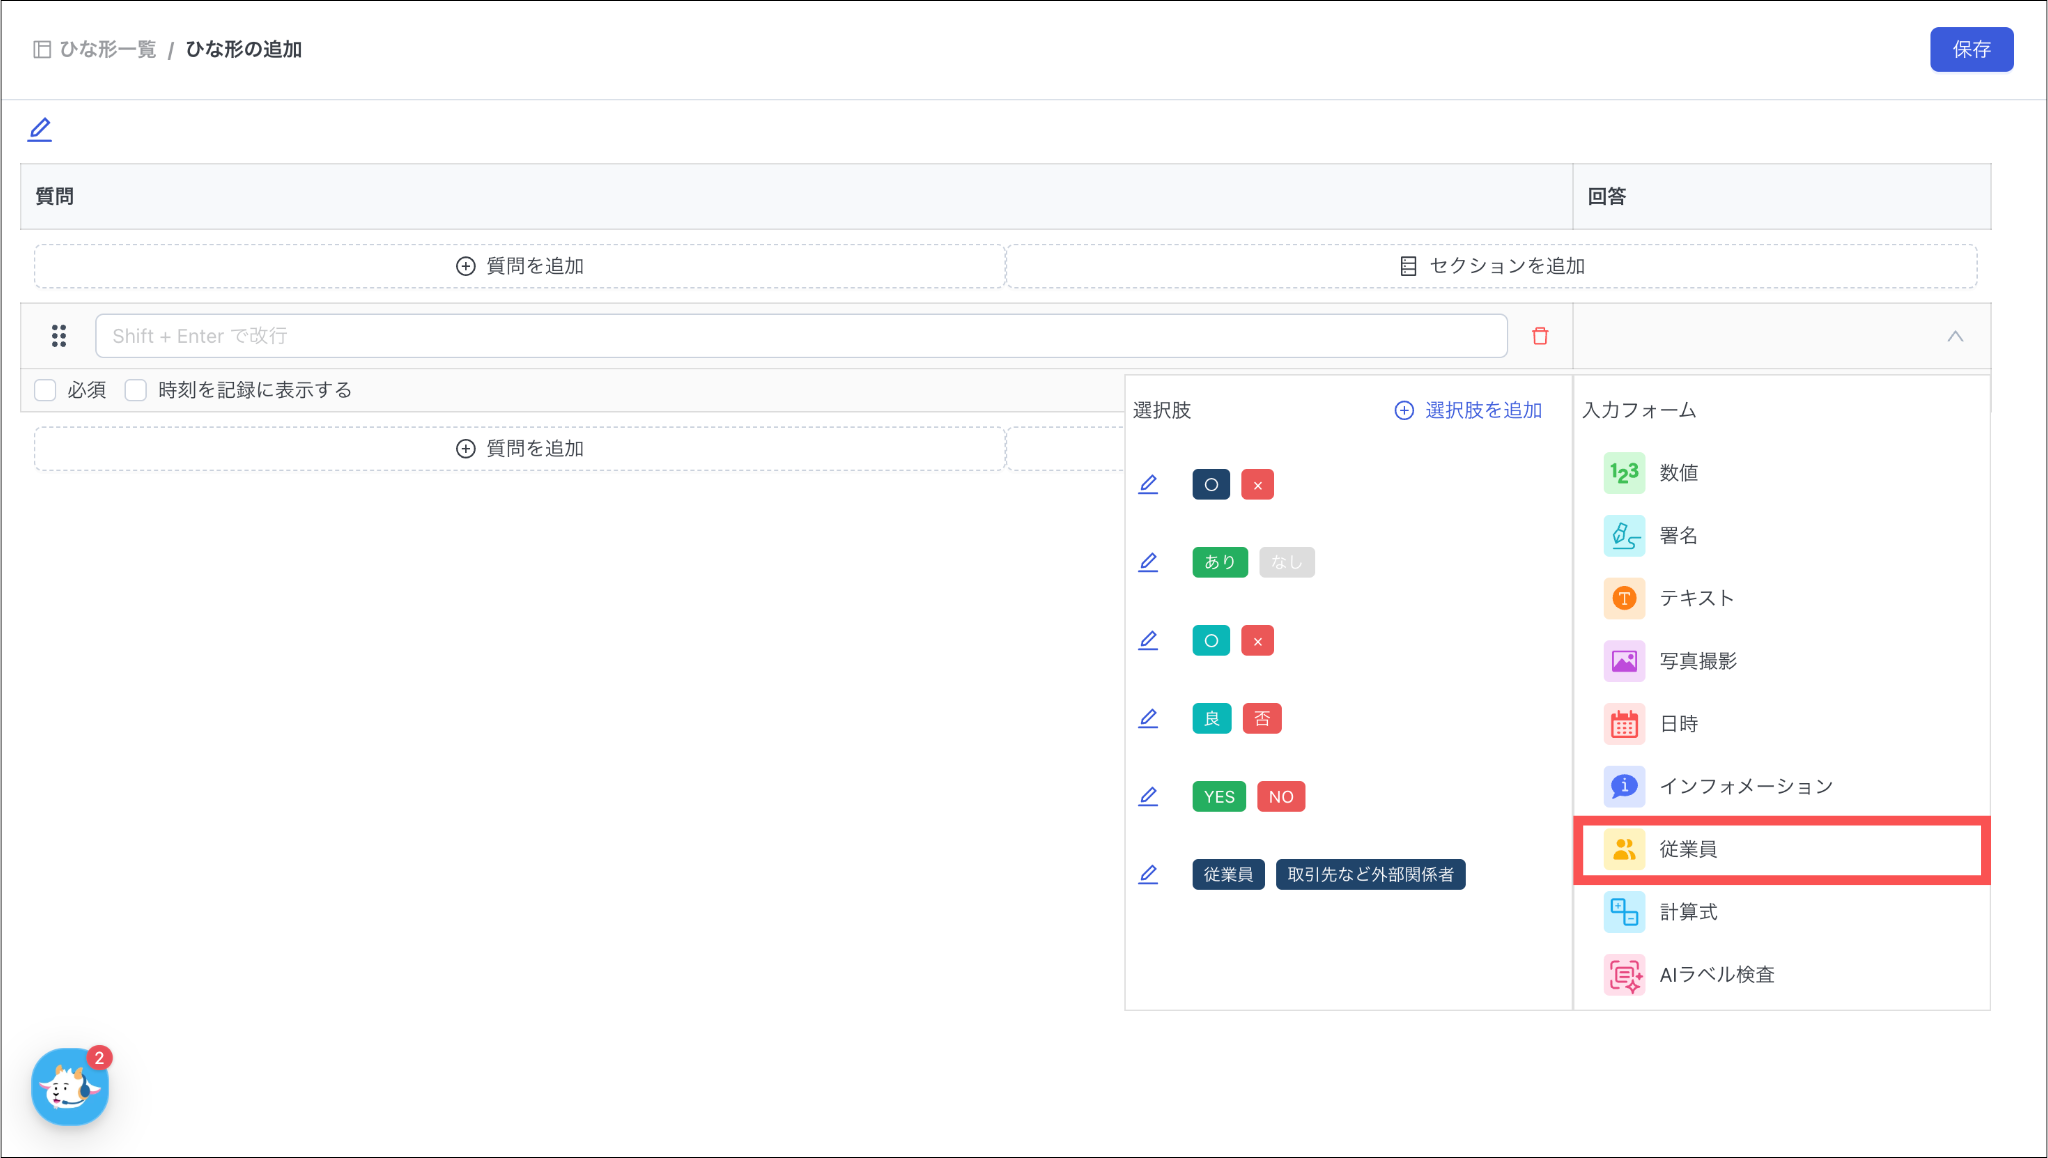Select the 数値 numeric input form
The width and height of the screenshot is (2048, 1158).
pos(1679,473)
